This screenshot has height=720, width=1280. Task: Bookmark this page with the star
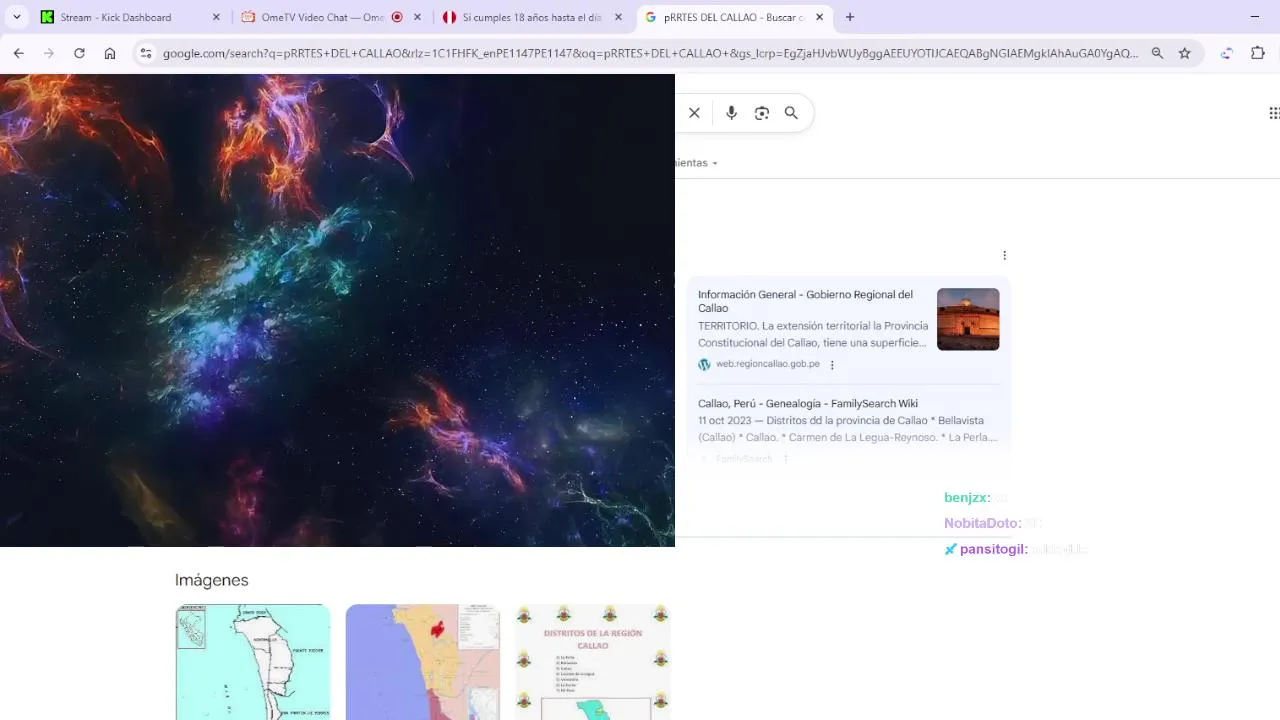click(x=1185, y=53)
